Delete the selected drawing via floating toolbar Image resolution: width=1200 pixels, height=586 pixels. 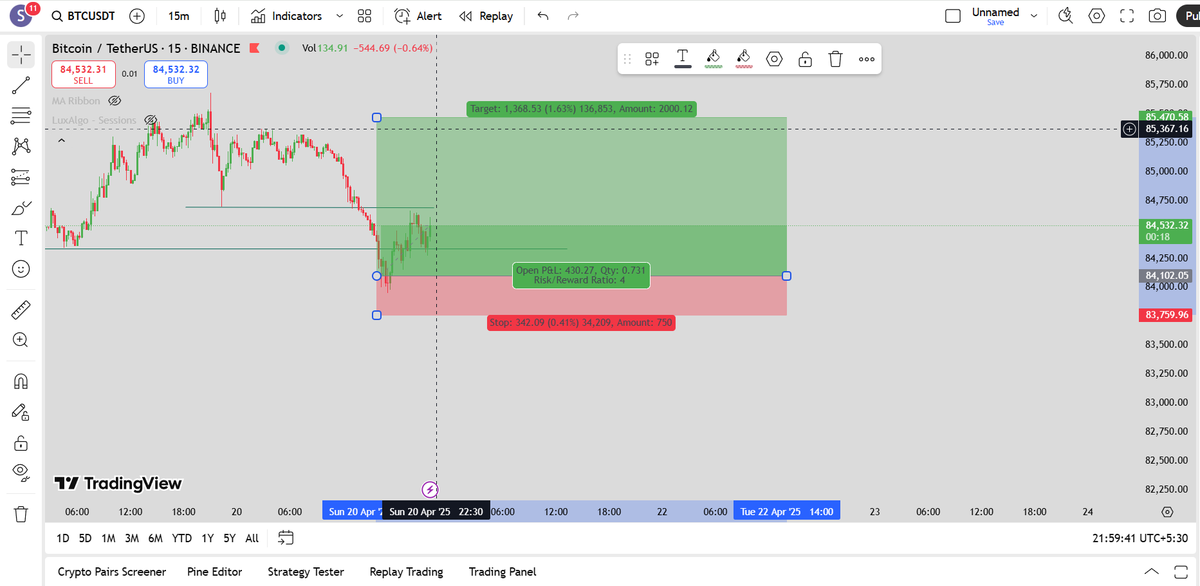tap(835, 59)
